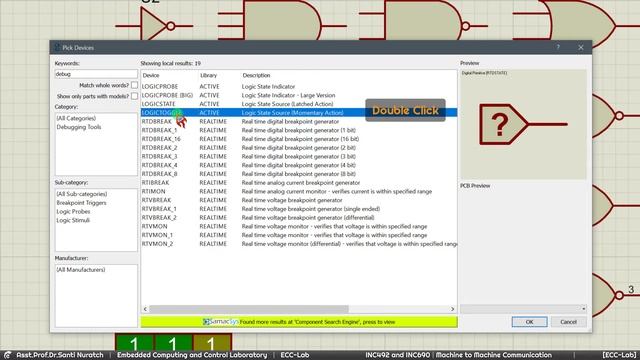This screenshot has height=360, width=640.
Task: Select (All Sub-categories) entry
Action: tap(82, 194)
